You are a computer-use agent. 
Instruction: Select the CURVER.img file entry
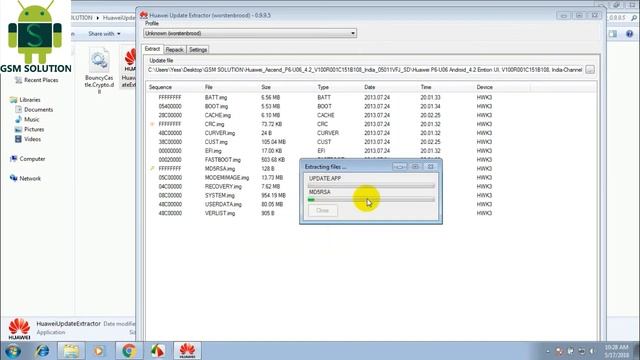click(x=220, y=133)
